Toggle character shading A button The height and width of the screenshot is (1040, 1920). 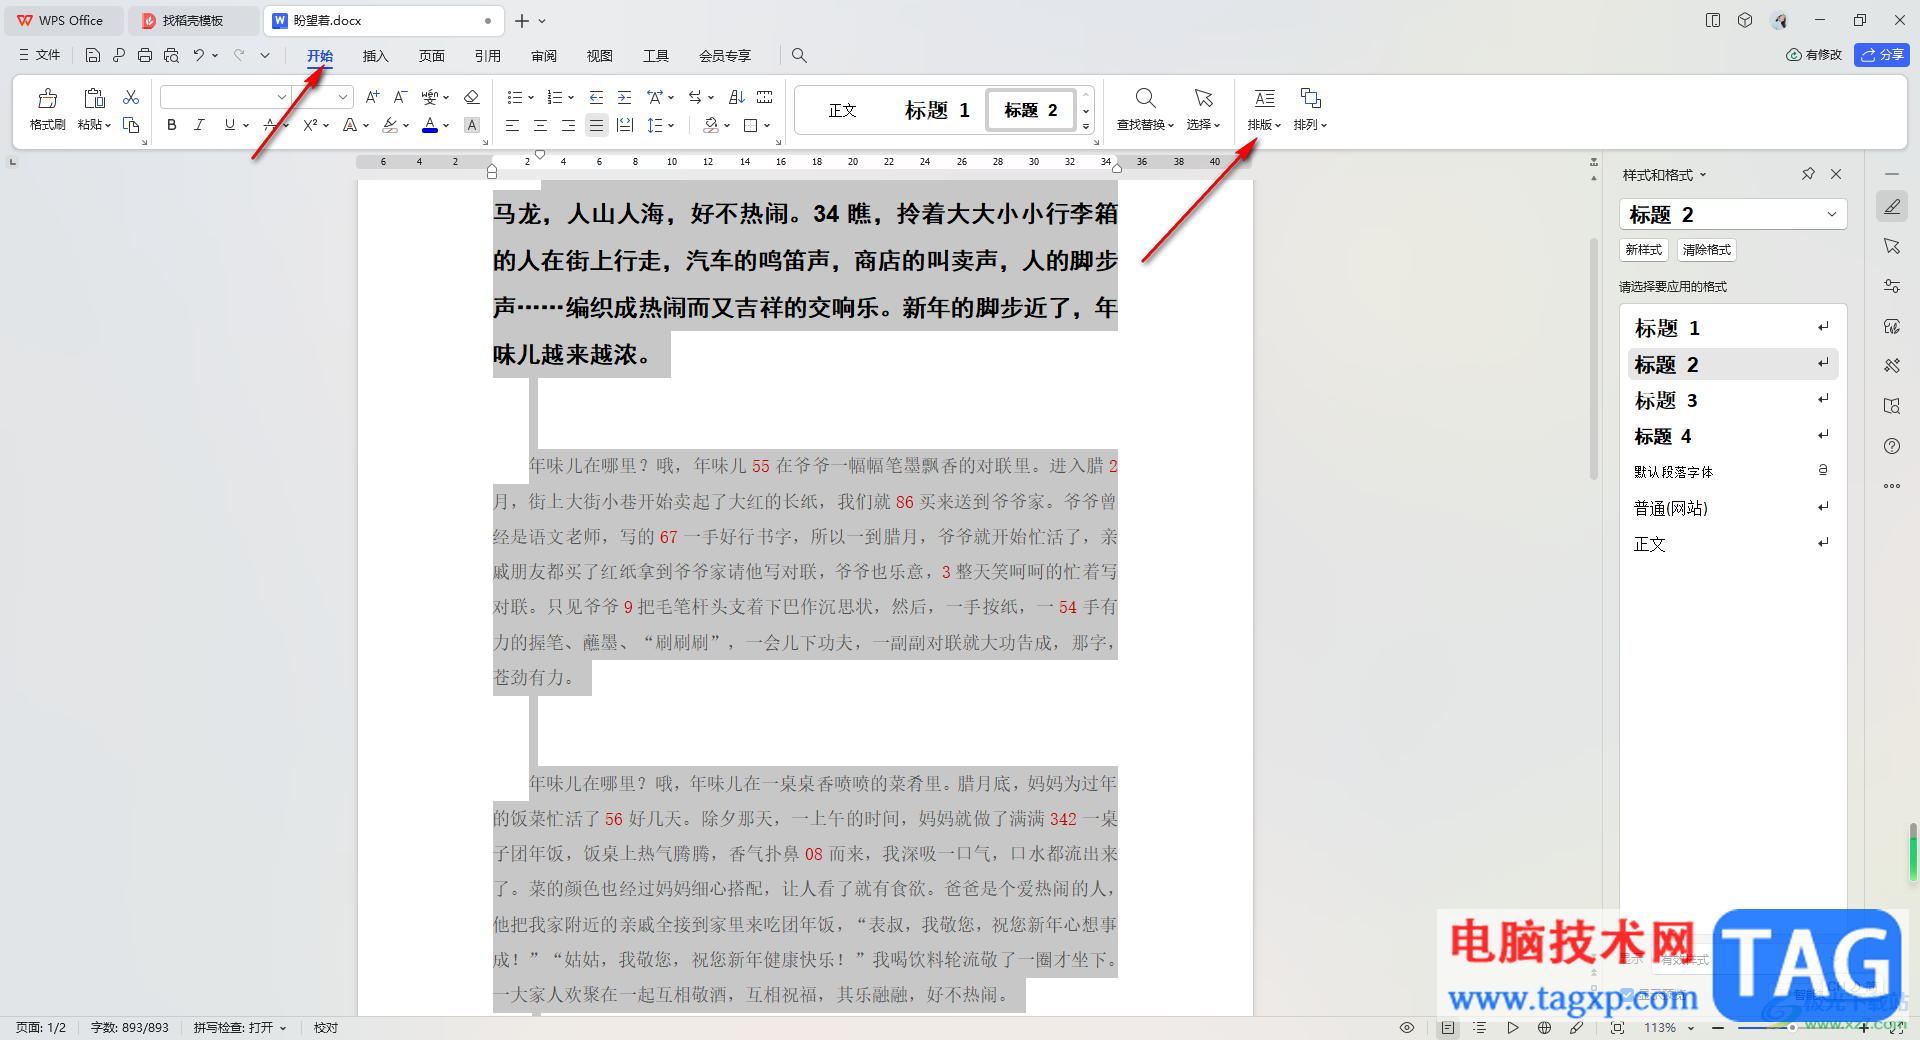472,125
